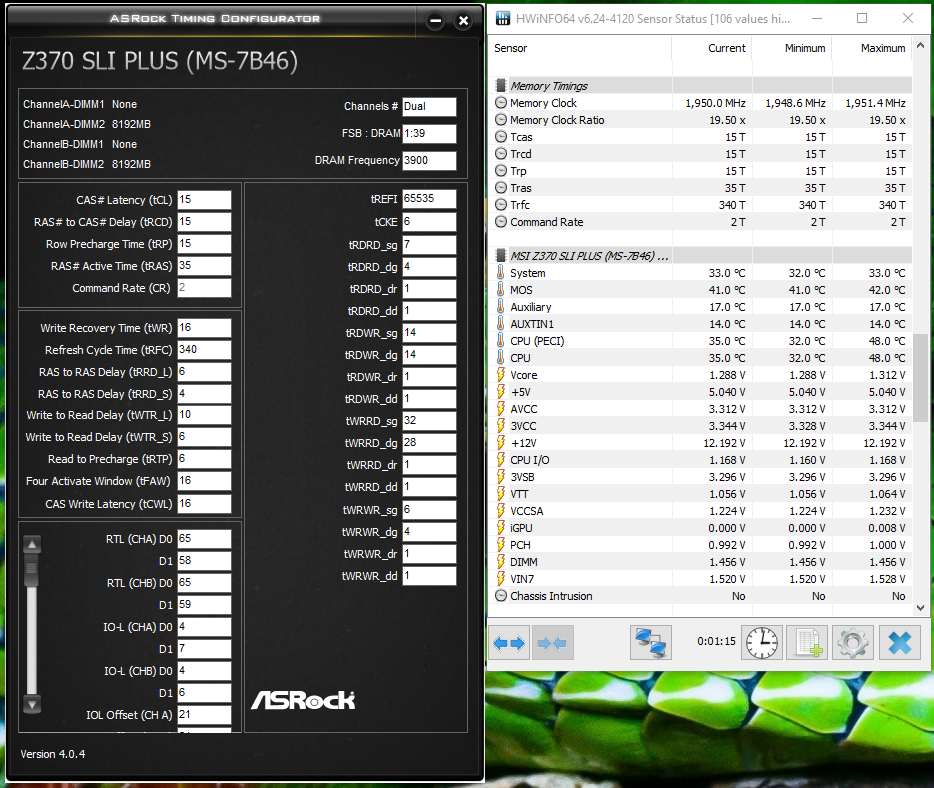Click the Trfc sensor row icon
The height and width of the screenshot is (788, 934).
click(501, 205)
